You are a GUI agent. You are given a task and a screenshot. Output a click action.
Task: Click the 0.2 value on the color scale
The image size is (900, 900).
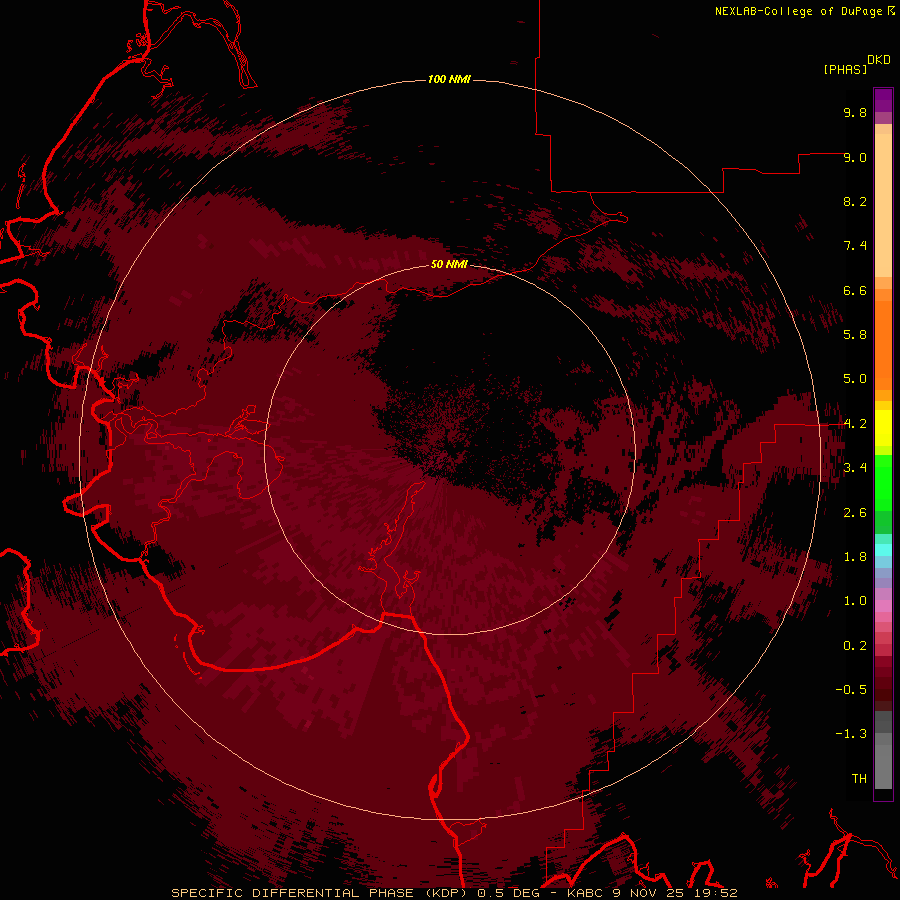(x=855, y=646)
